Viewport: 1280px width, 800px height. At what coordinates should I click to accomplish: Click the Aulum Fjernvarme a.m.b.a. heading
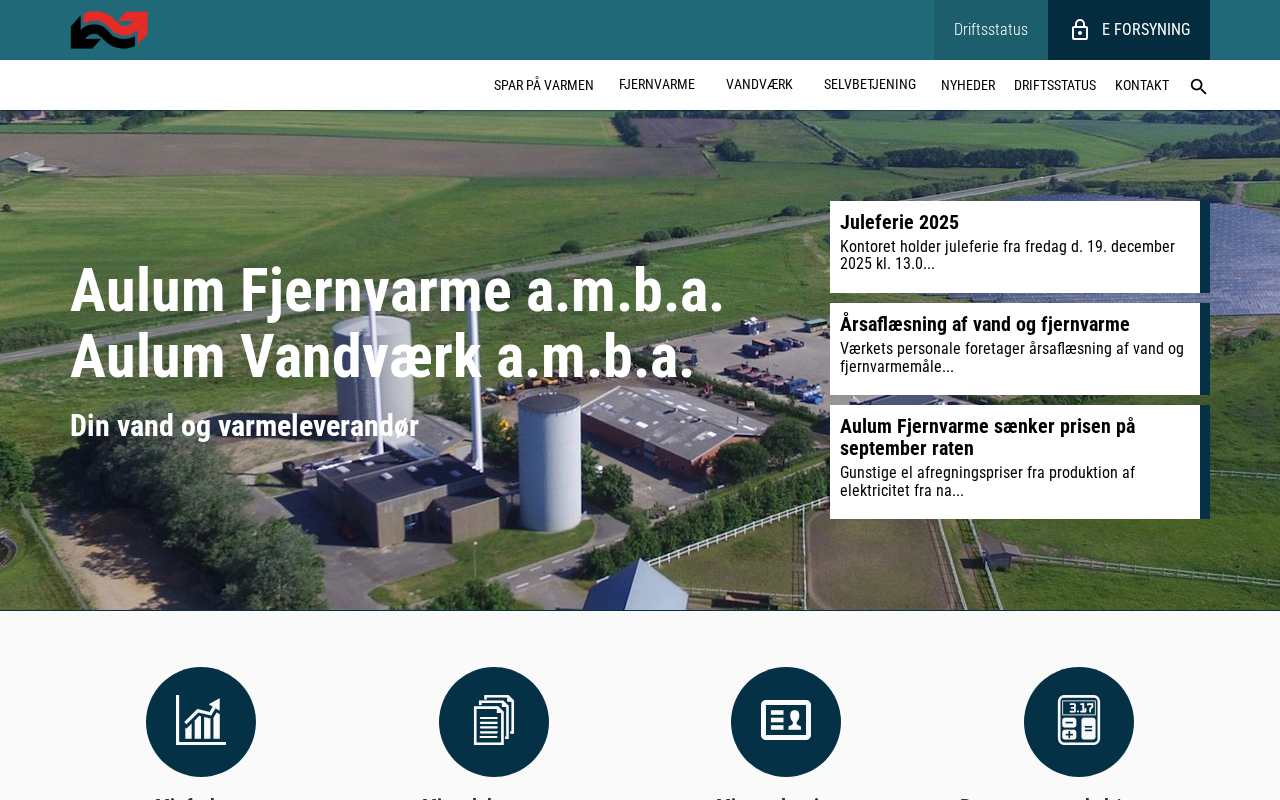397,291
